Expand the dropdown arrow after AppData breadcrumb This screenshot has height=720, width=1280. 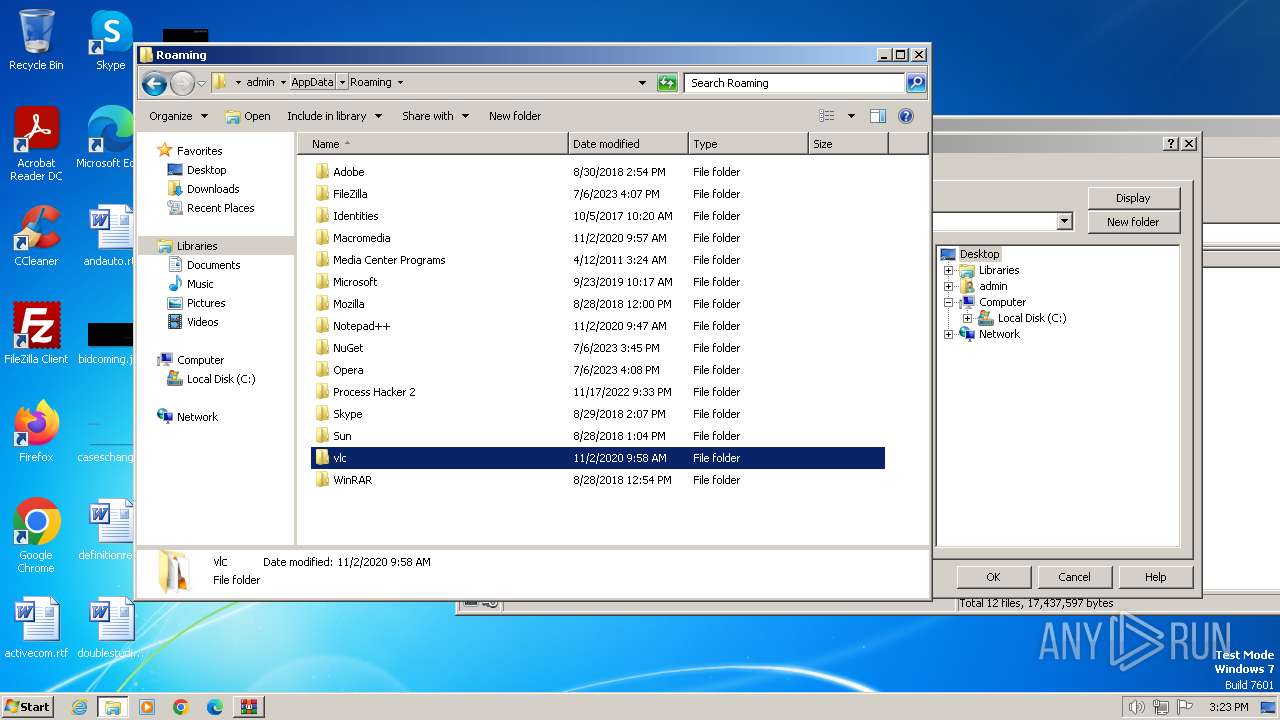pos(342,83)
